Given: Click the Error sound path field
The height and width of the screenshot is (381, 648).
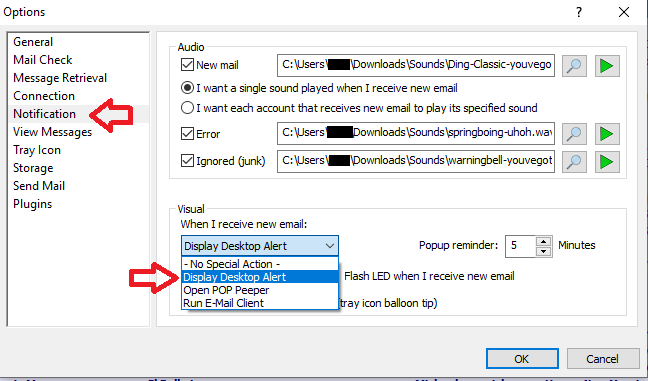Looking at the screenshot, I should tap(416, 133).
